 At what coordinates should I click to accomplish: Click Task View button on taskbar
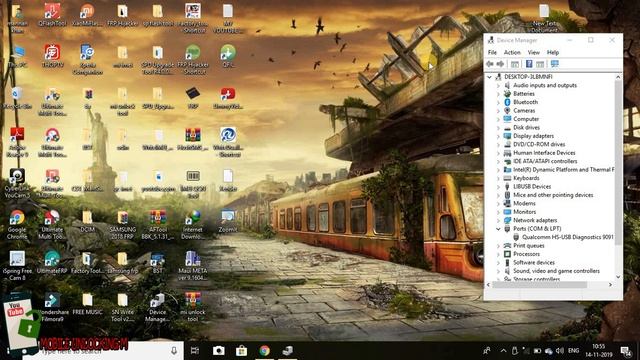point(195,351)
